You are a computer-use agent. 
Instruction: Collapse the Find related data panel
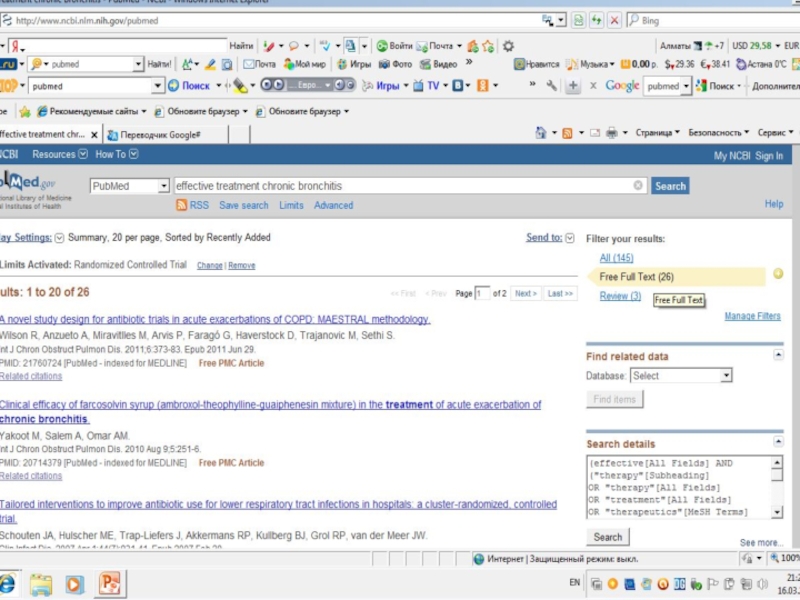(778, 355)
